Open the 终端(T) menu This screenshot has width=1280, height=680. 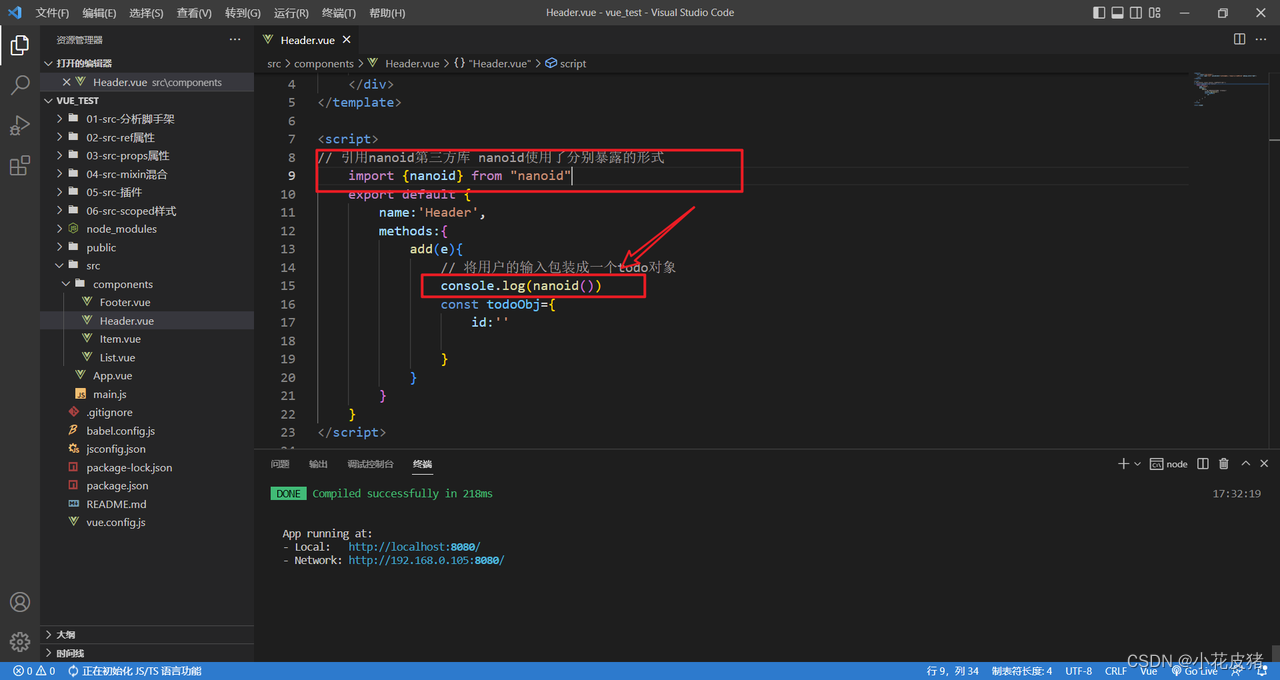(339, 13)
